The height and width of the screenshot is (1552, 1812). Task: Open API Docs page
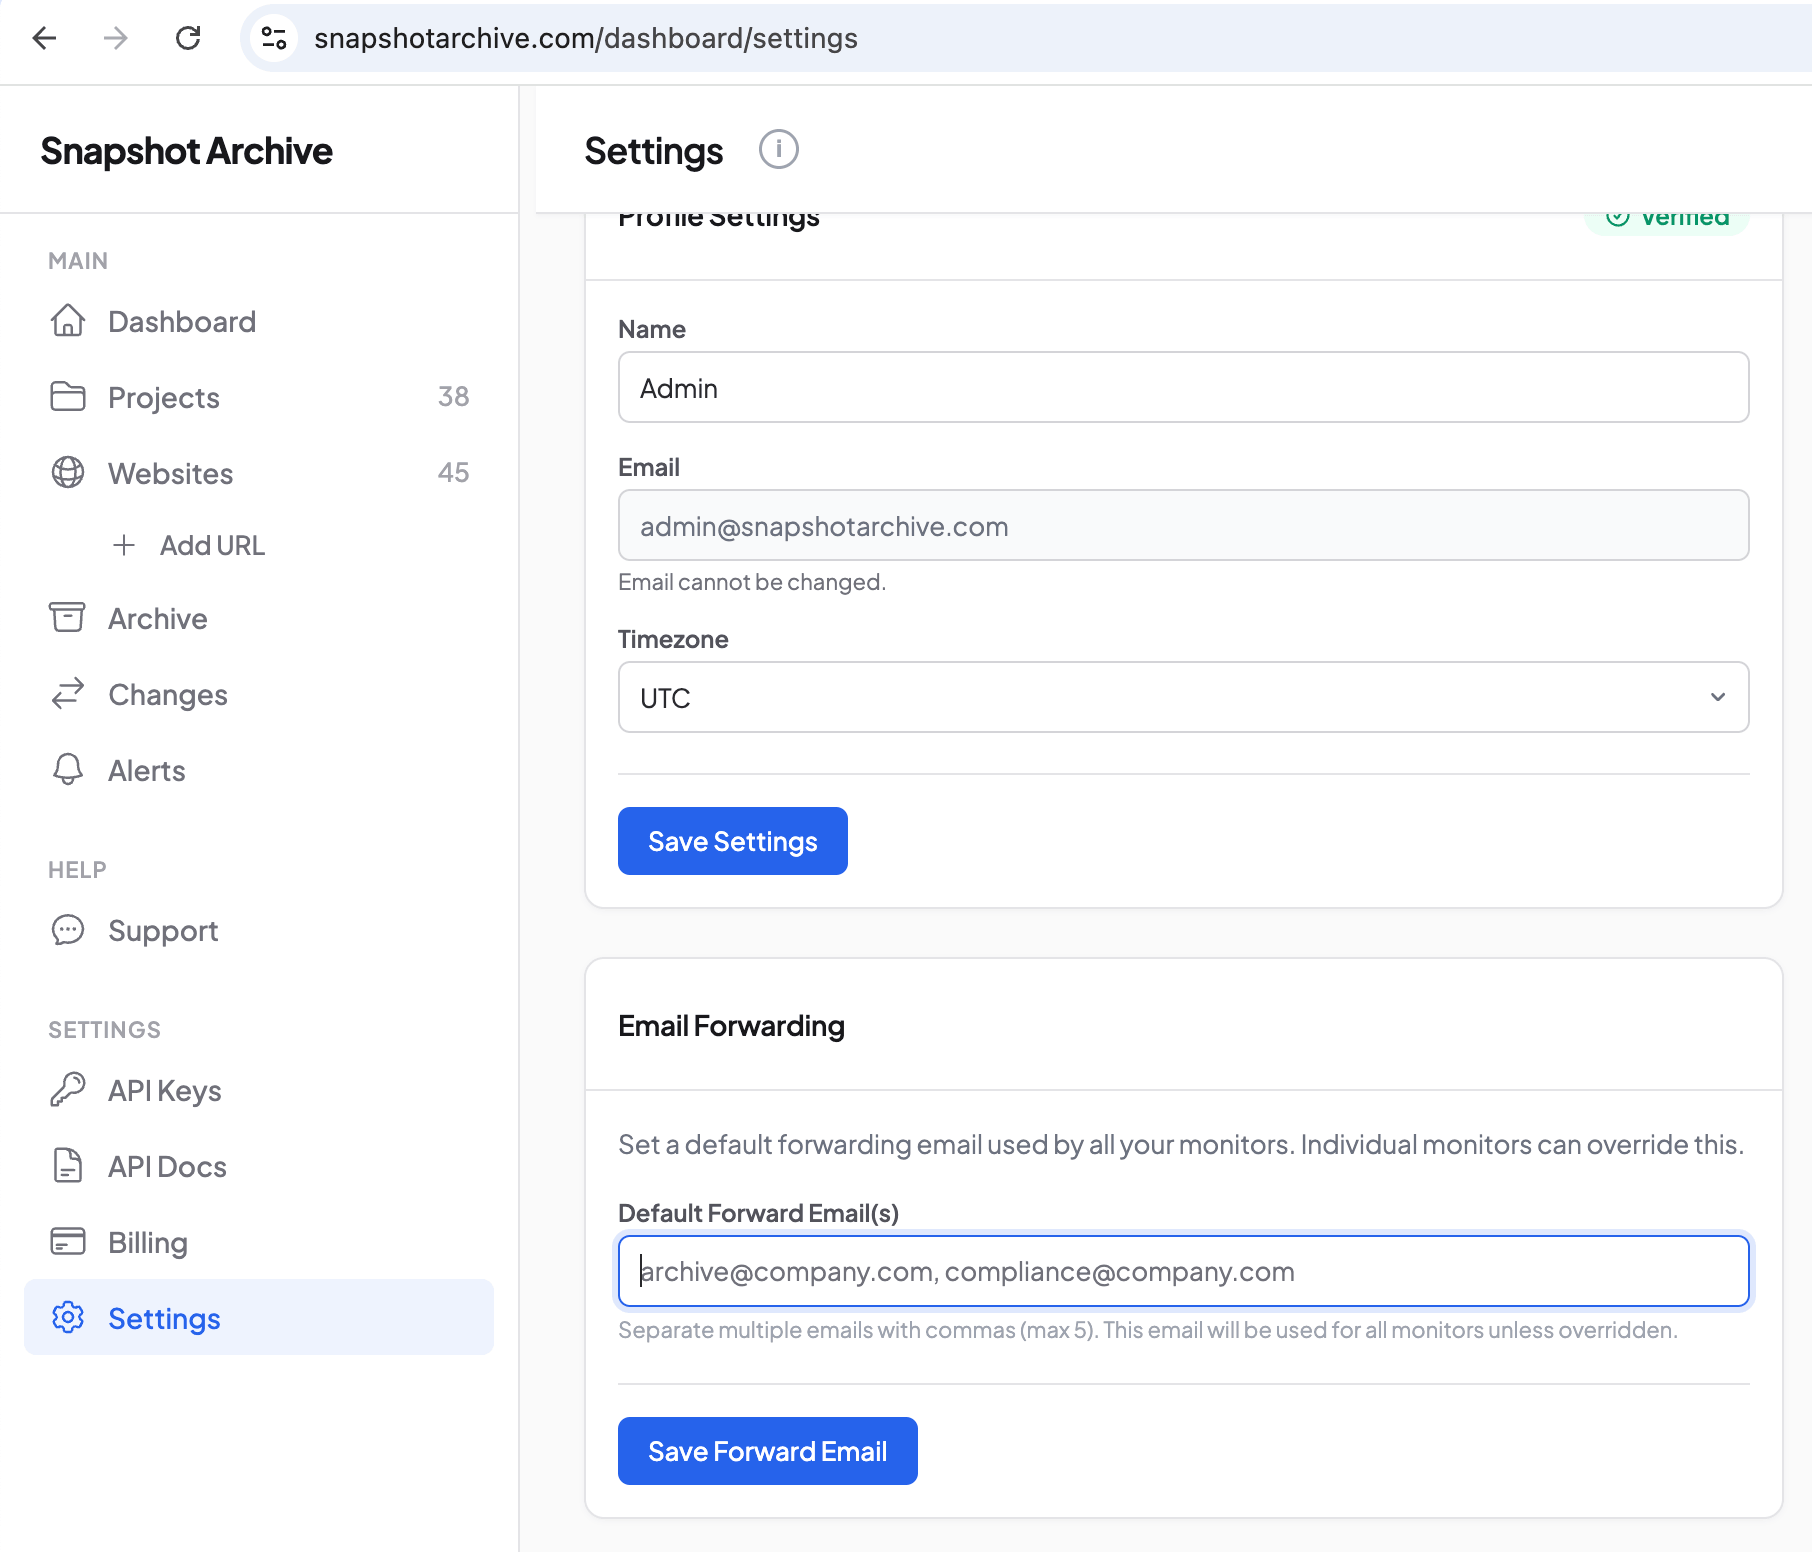click(259, 1166)
